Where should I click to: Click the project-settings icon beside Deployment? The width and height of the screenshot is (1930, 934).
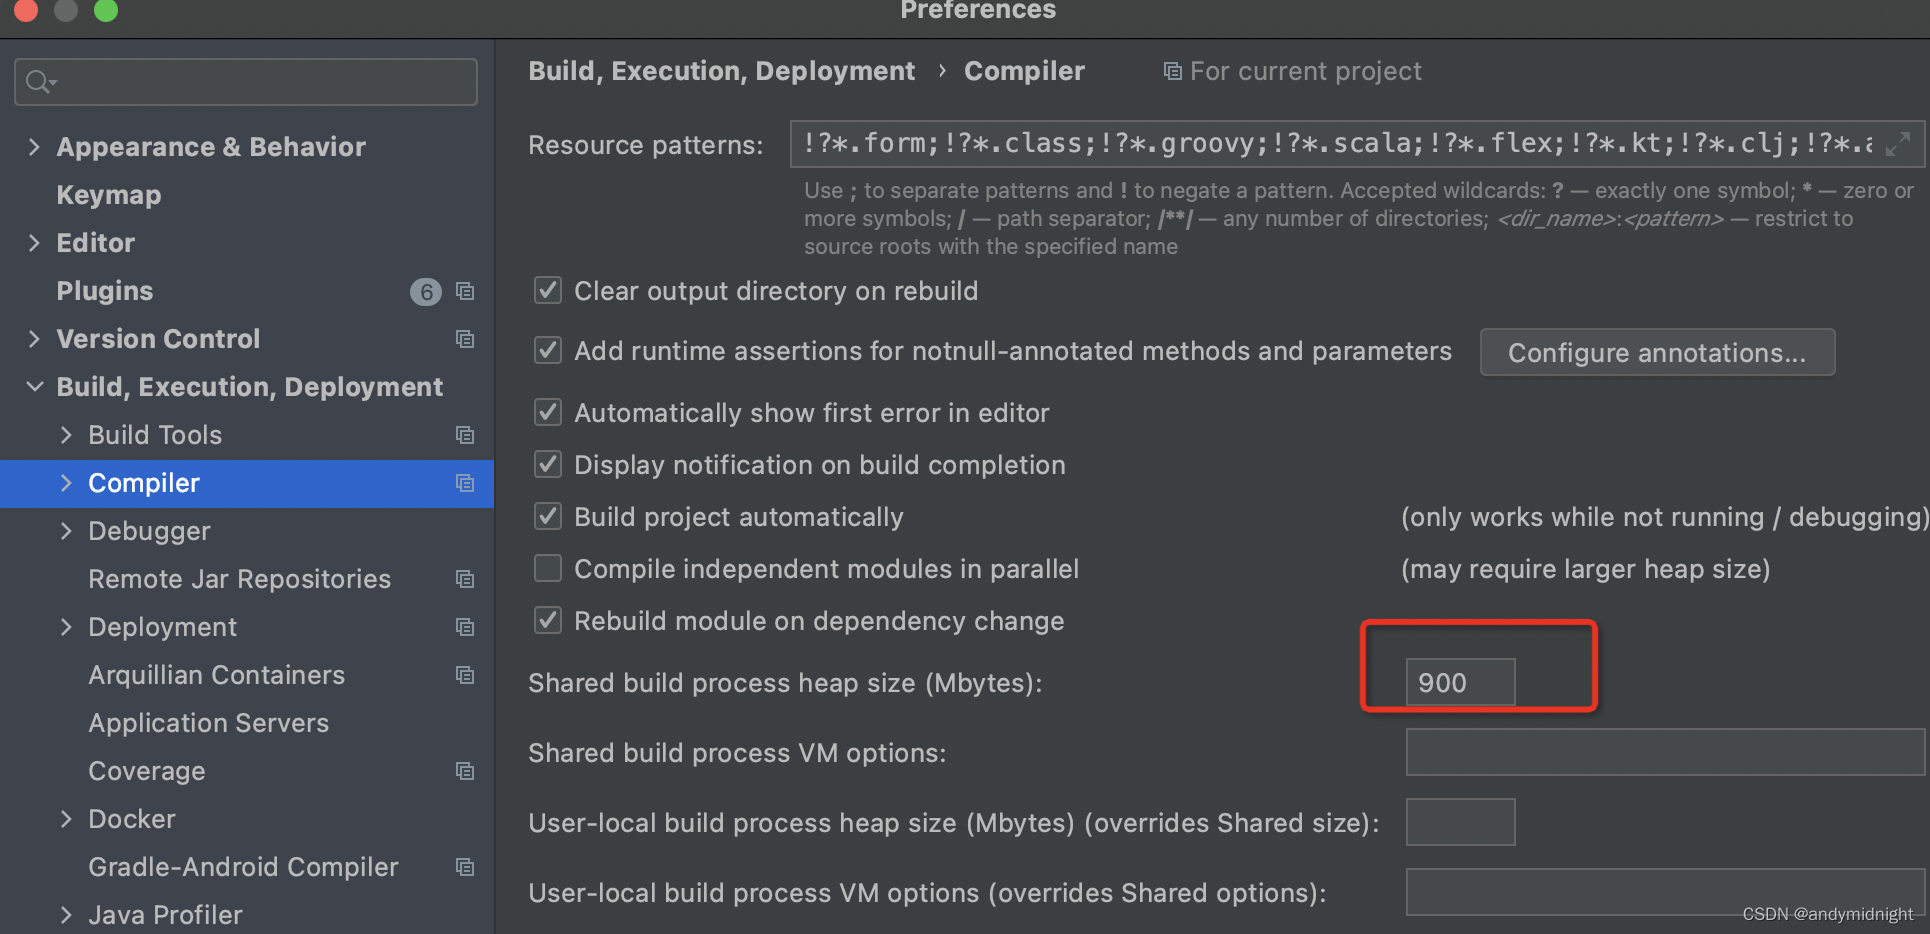[465, 627]
